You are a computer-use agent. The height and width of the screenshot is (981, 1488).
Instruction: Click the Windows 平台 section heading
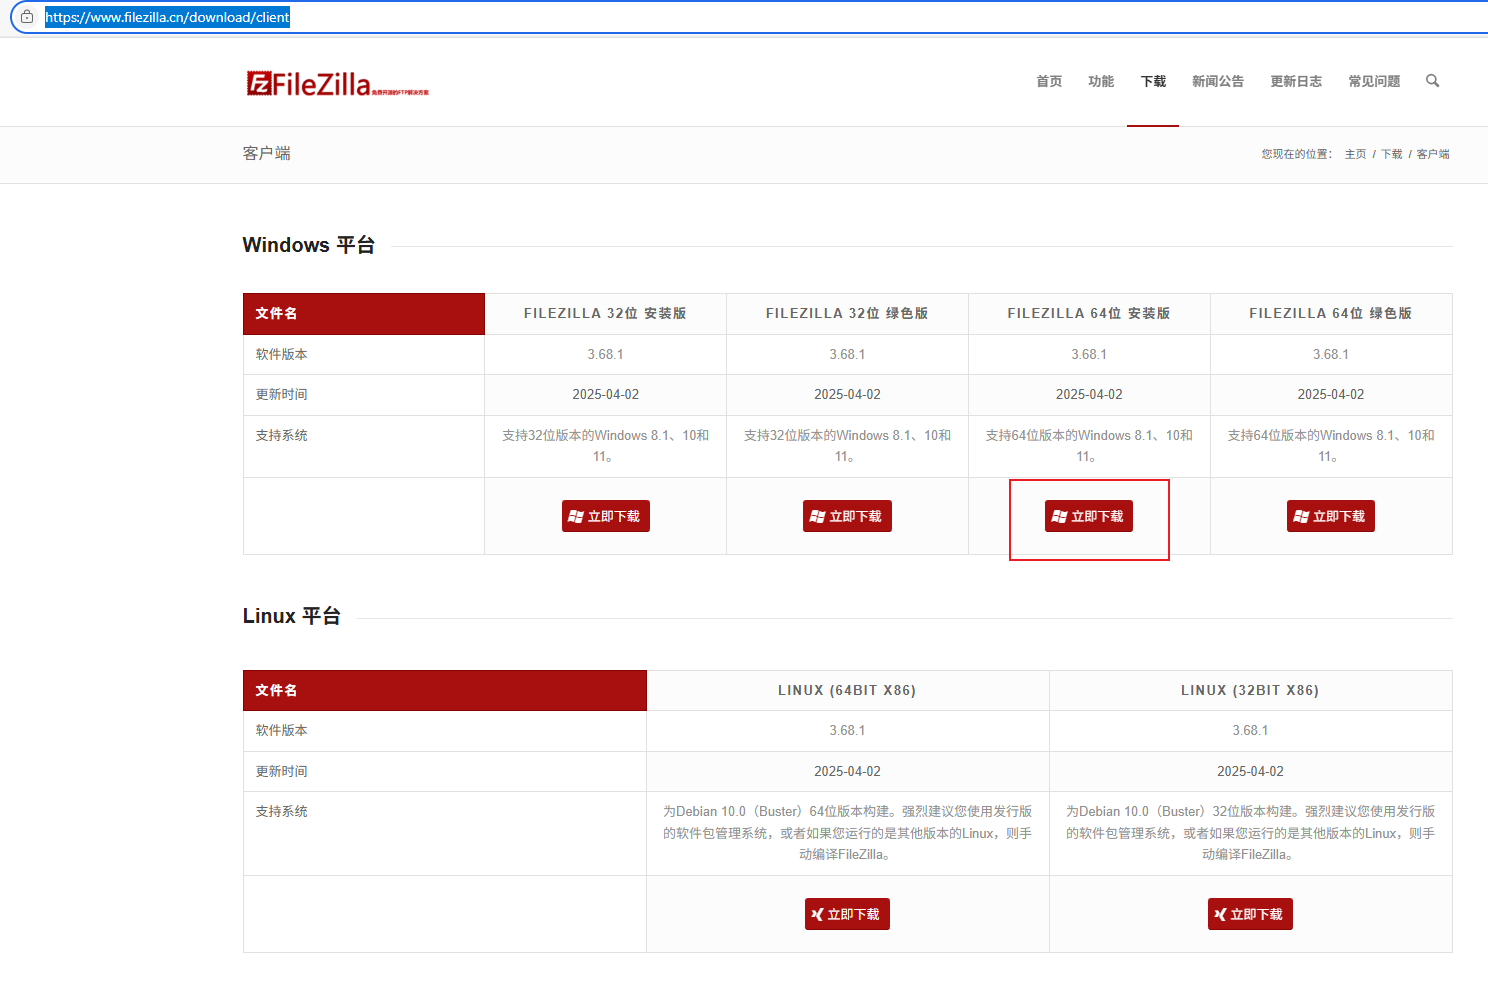pos(309,245)
